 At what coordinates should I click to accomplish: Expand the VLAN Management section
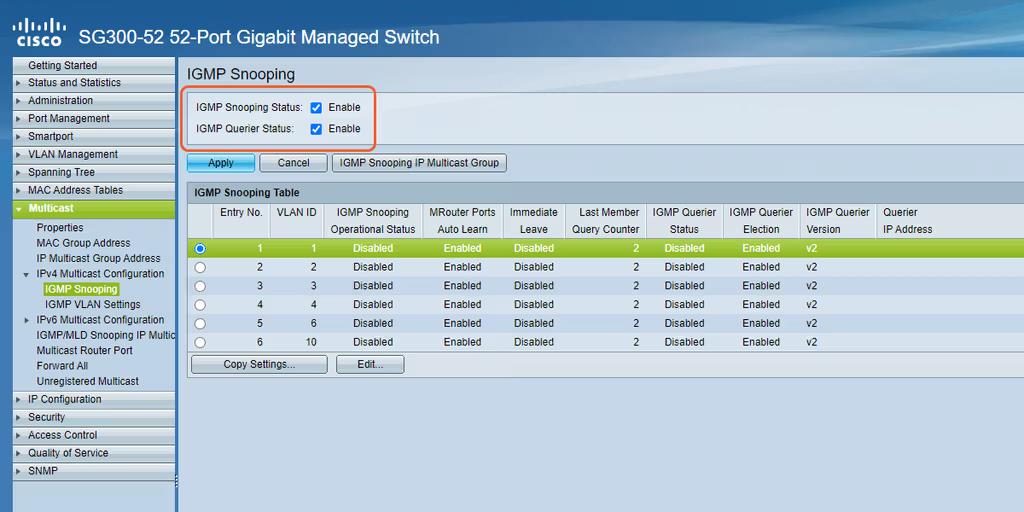[x=93, y=155]
